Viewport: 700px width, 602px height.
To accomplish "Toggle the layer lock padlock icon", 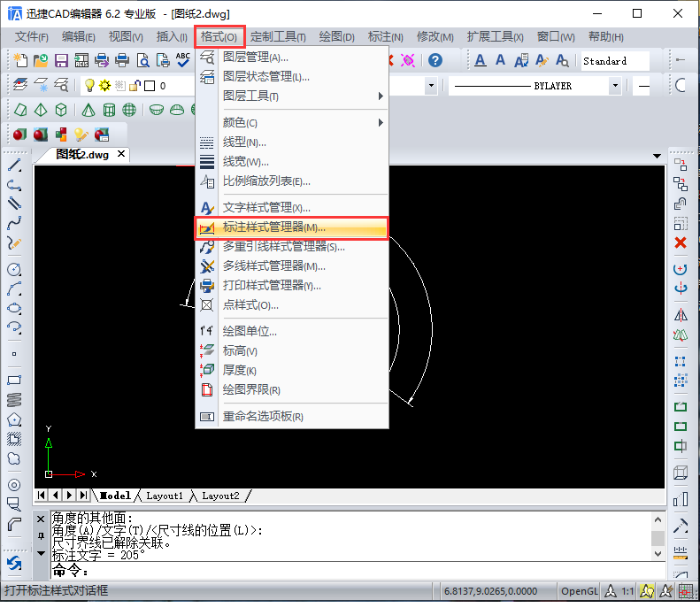I will (x=135, y=85).
